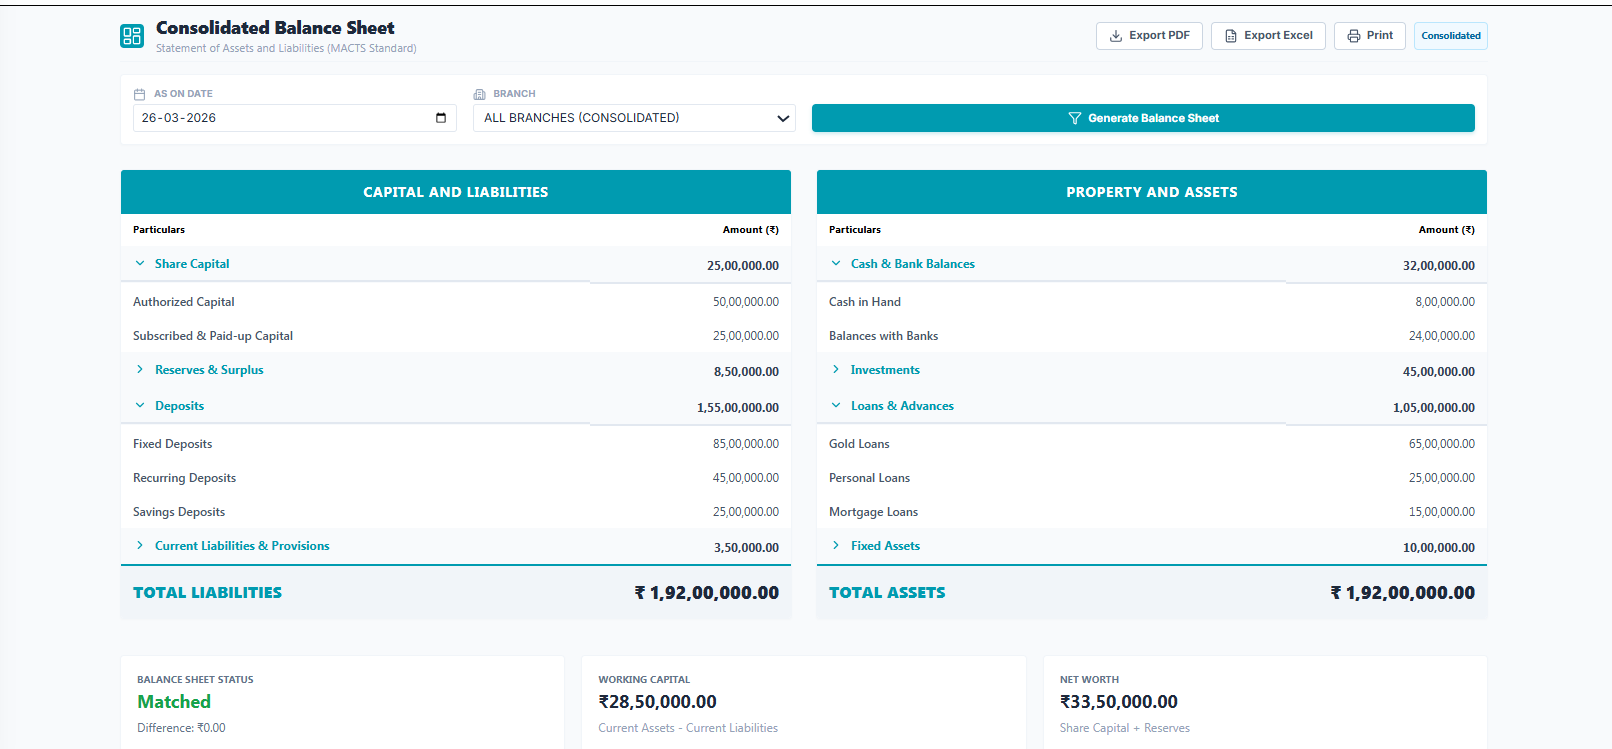This screenshot has height=749, width=1612.
Task: Click the Capital and Liabilities header
Action: point(455,192)
